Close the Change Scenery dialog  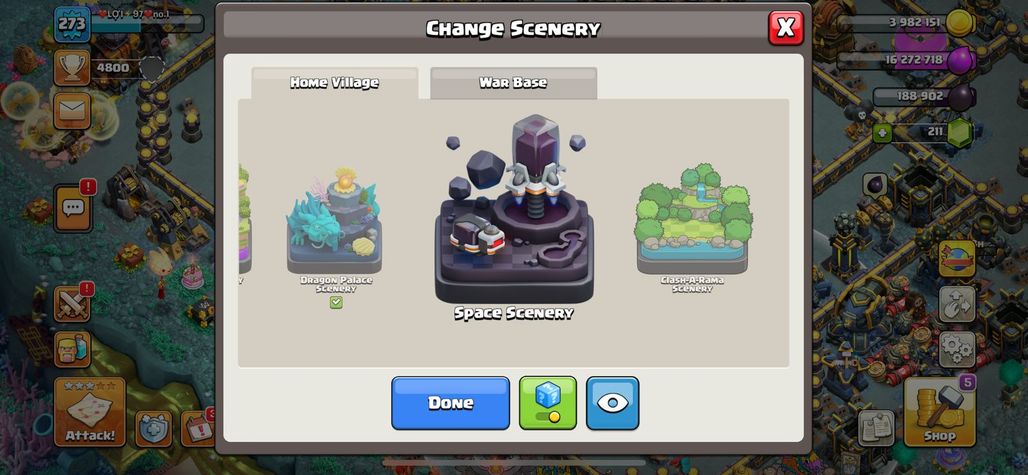(785, 28)
